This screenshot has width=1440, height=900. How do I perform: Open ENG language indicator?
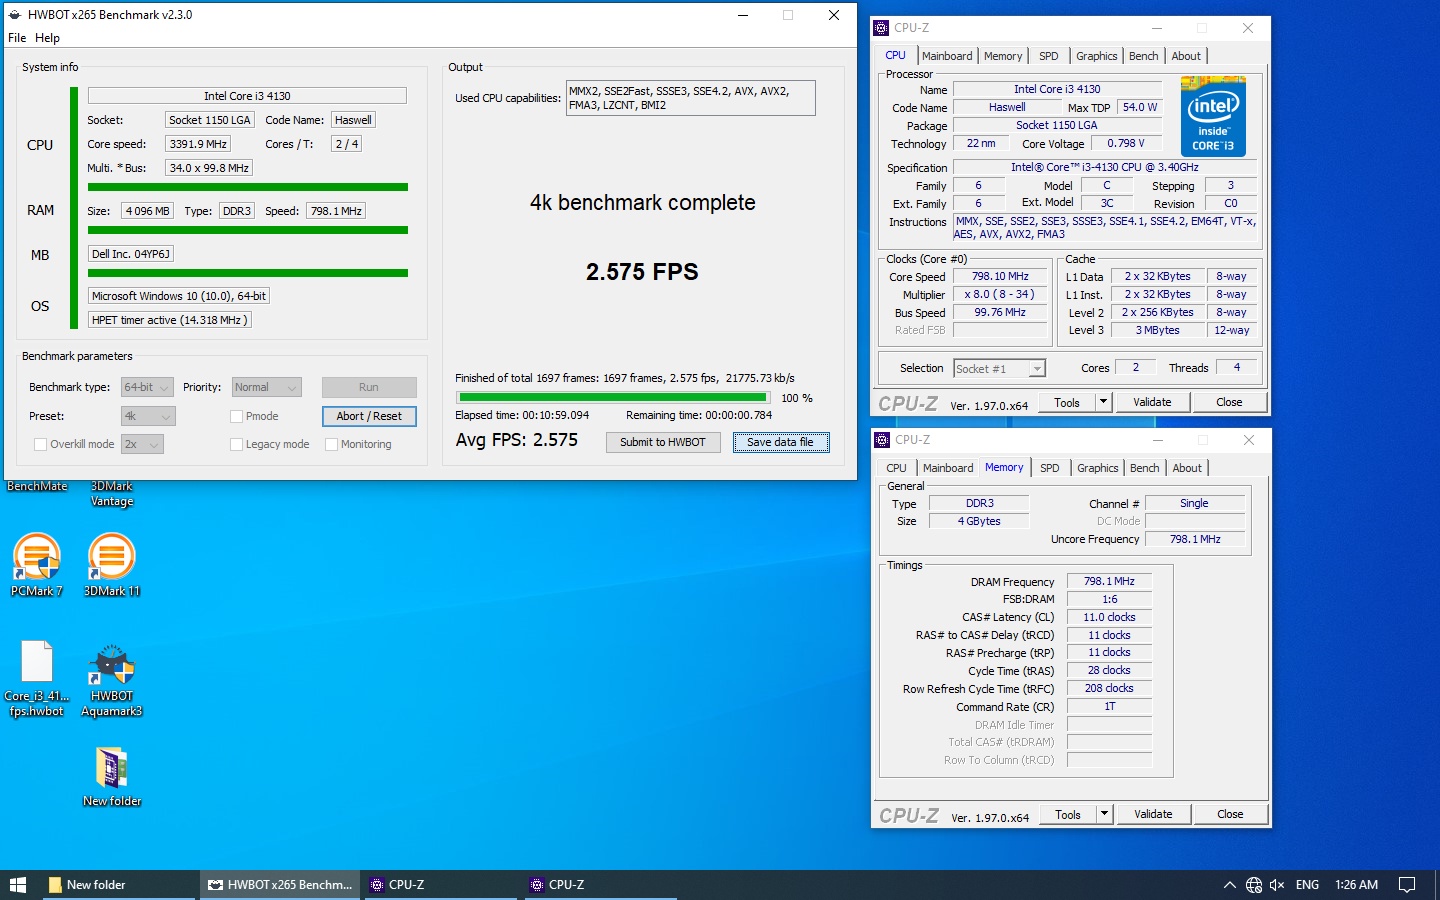pyautogui.click(x=1307, y=885)
